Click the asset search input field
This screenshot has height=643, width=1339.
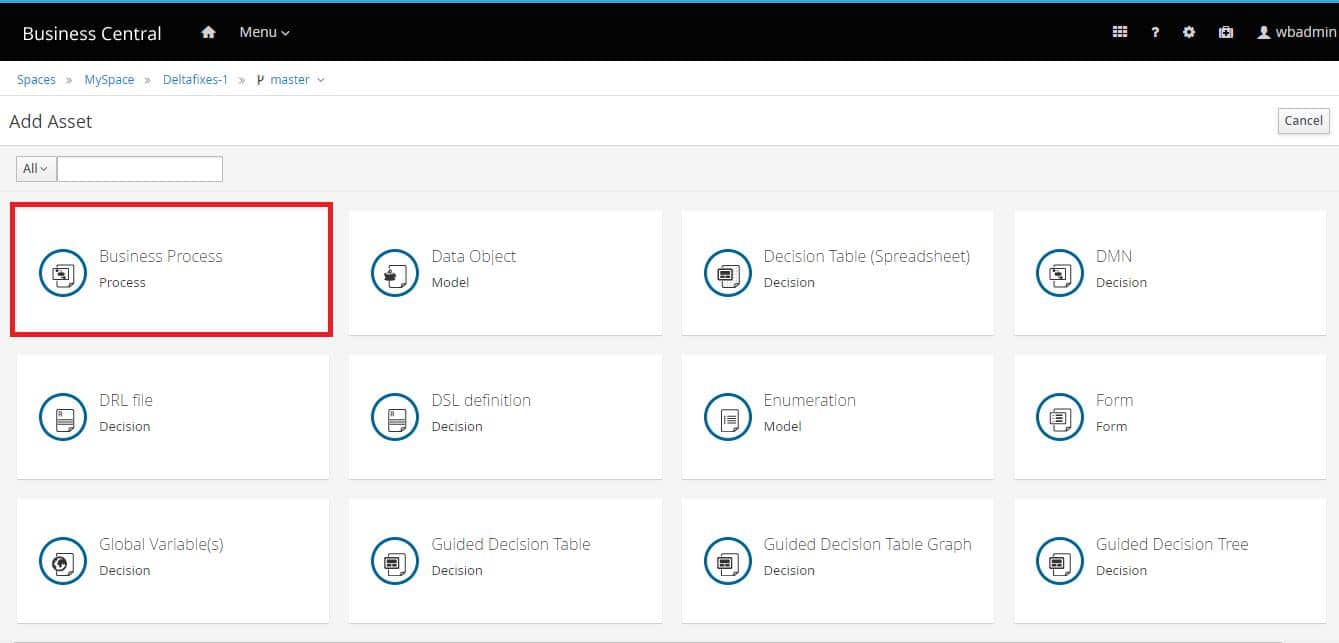click(140, 169)
